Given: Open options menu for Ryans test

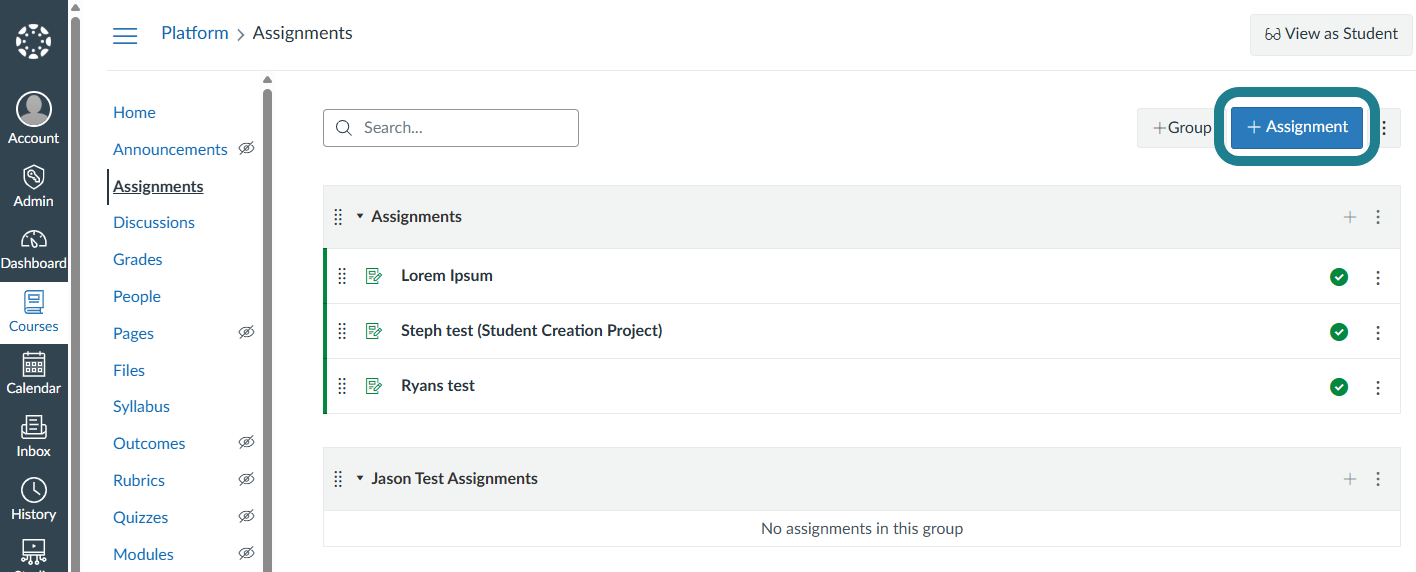Looking at the screenshot, I should pos(1378,387).
